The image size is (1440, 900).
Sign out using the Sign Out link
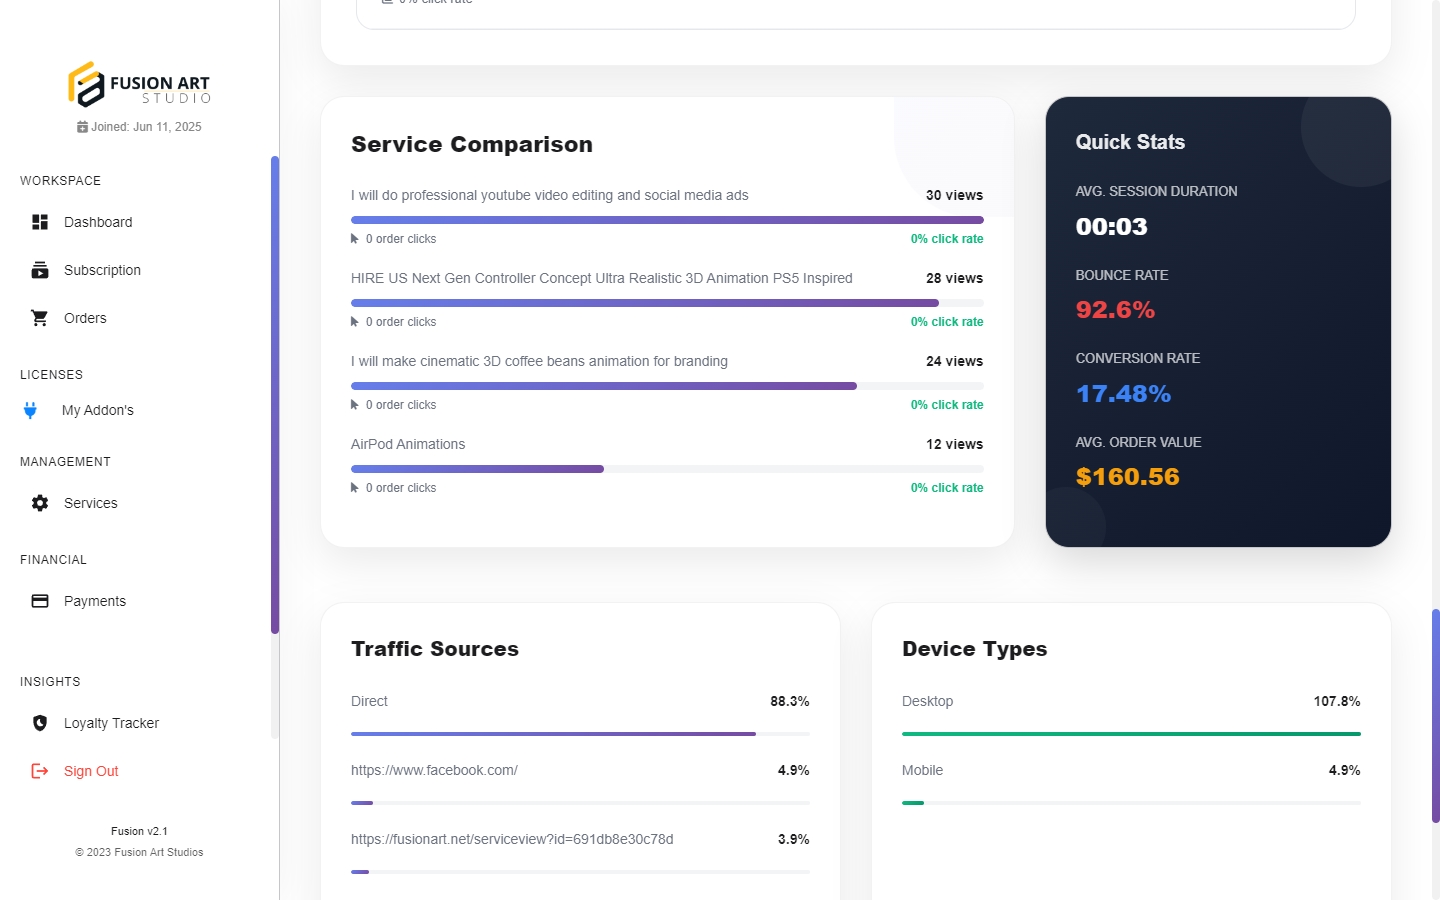click(91, 771)
